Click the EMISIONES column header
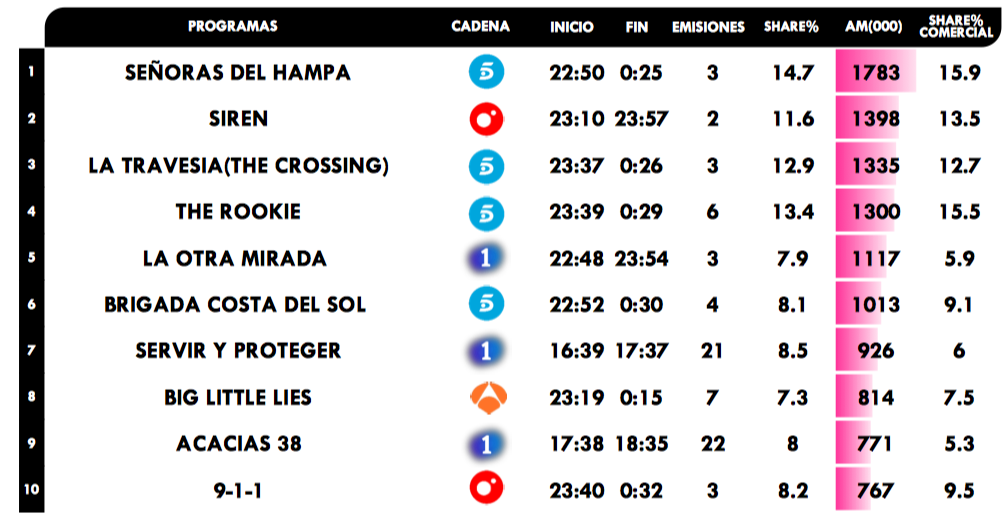The image size is (1008, 519). click(708, 27)
